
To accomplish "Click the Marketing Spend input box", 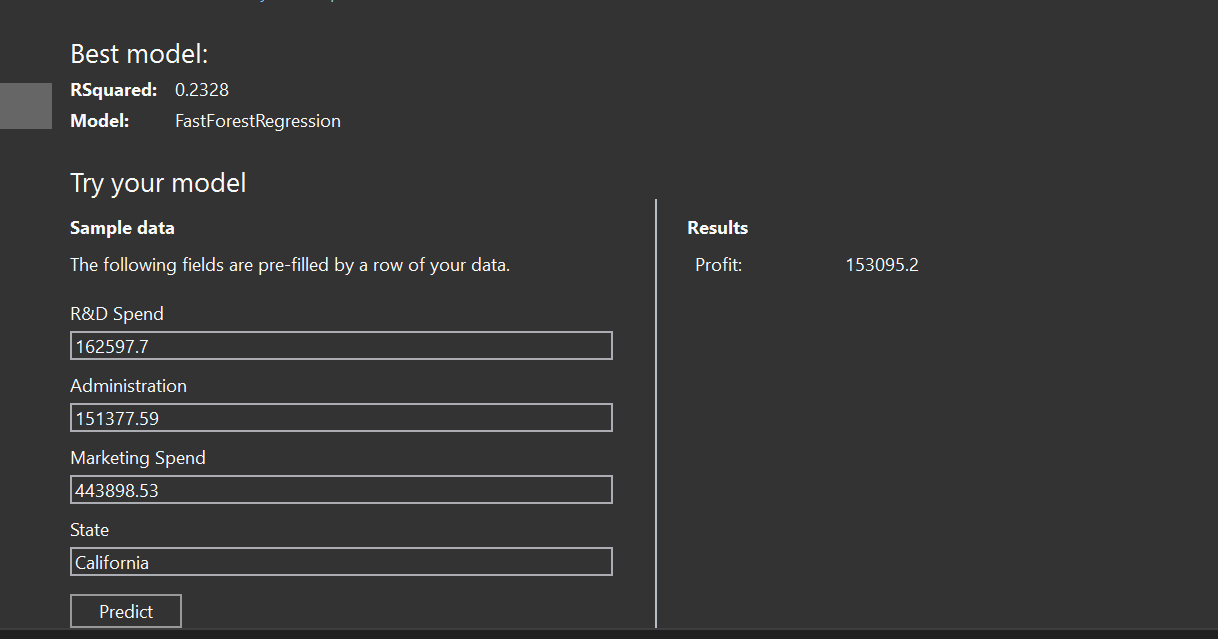I will point(340,489).
